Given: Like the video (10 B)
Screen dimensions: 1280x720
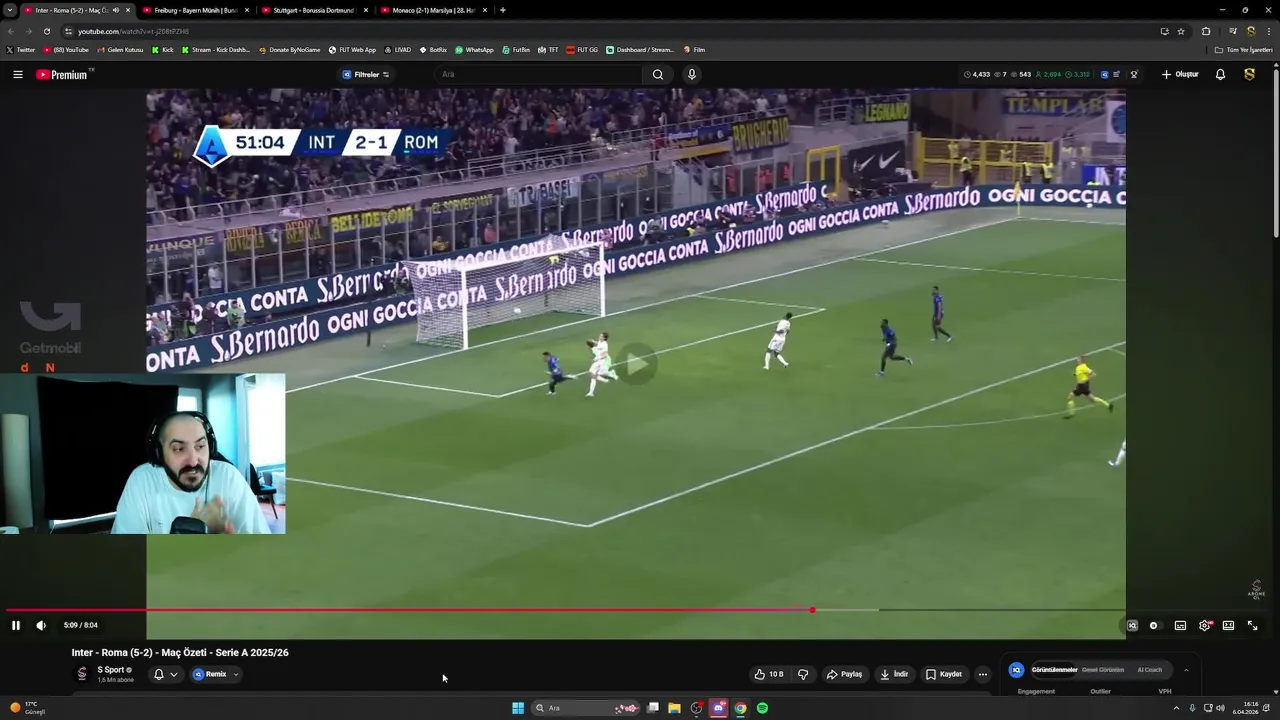Looking at the screenshot, I should (769, 675).
